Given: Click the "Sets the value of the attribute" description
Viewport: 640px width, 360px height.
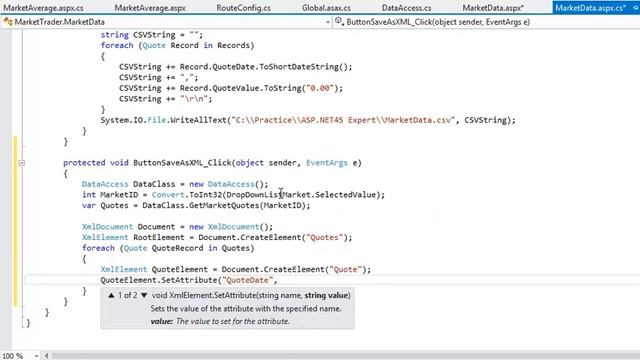Looking at the screenshot, I should coord(246,309).
